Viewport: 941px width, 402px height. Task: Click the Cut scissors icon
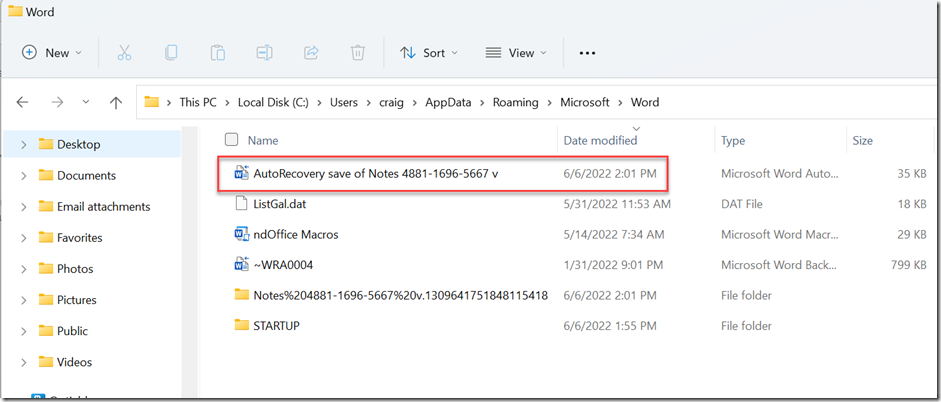click(x=124, y=53)
